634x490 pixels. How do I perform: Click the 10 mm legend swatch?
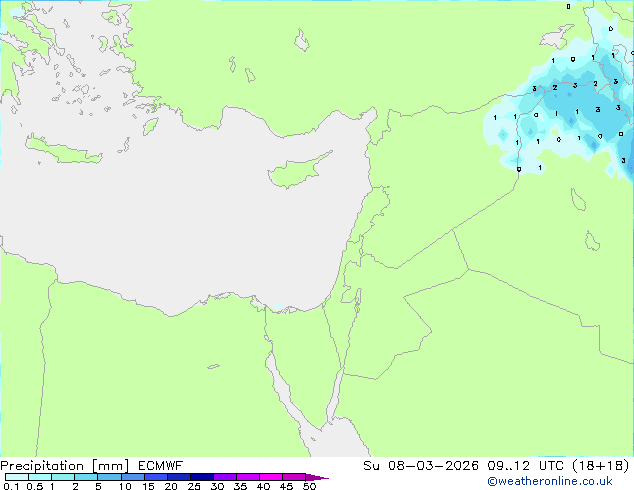132,477
